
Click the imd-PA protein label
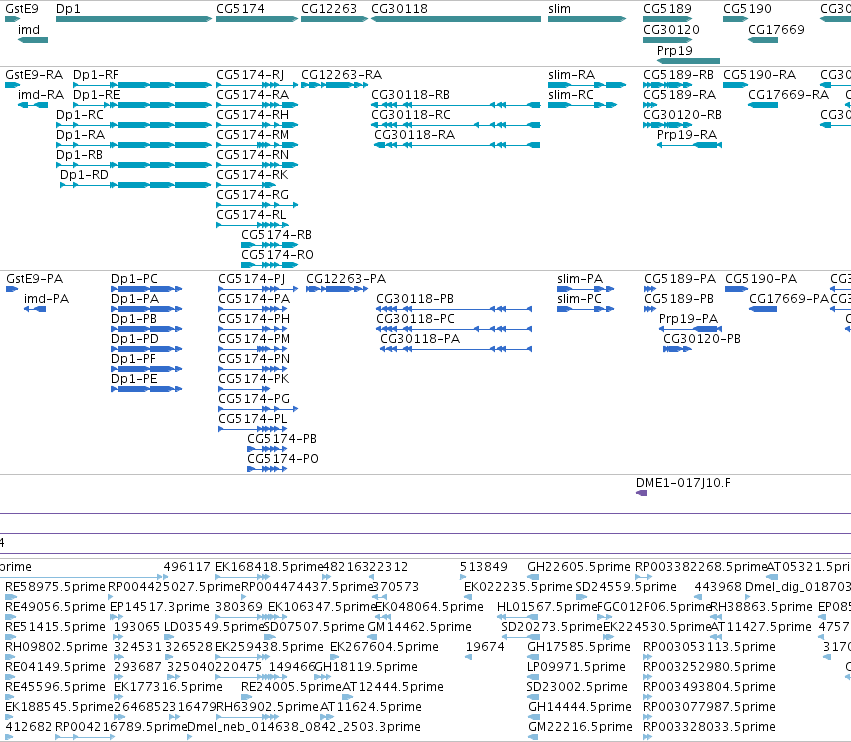tap(47, 299)
